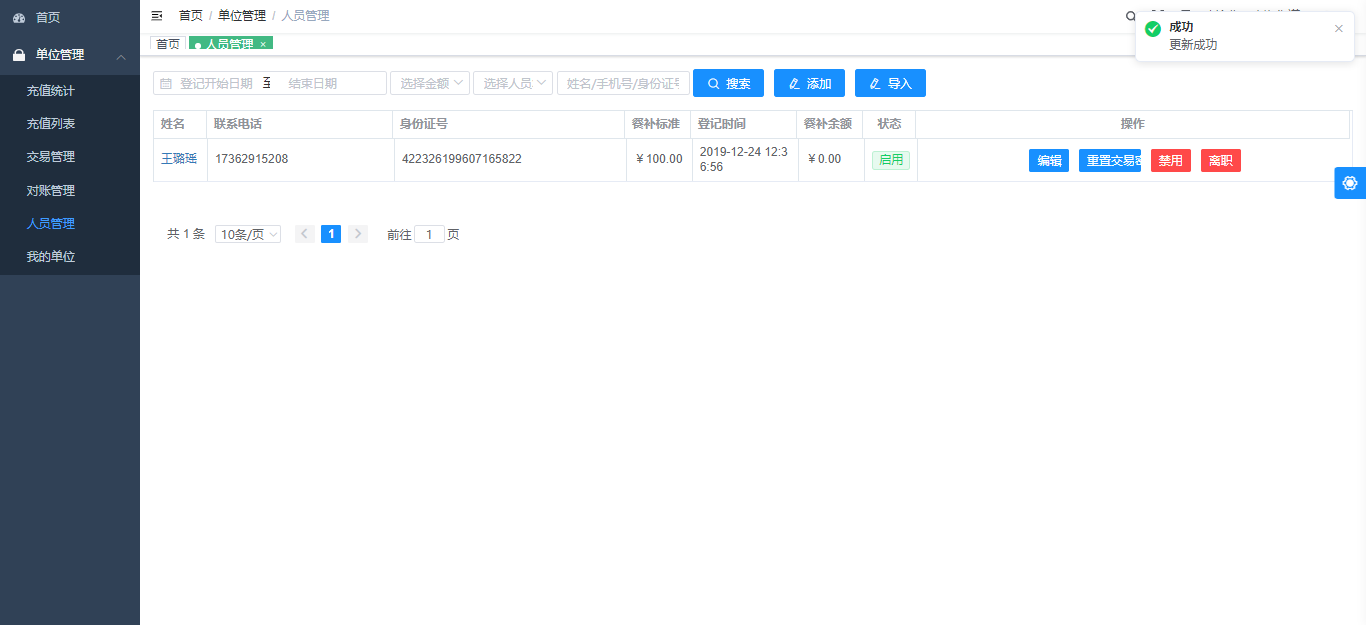Click the calendar icon in the date range field

coord(166,84)
